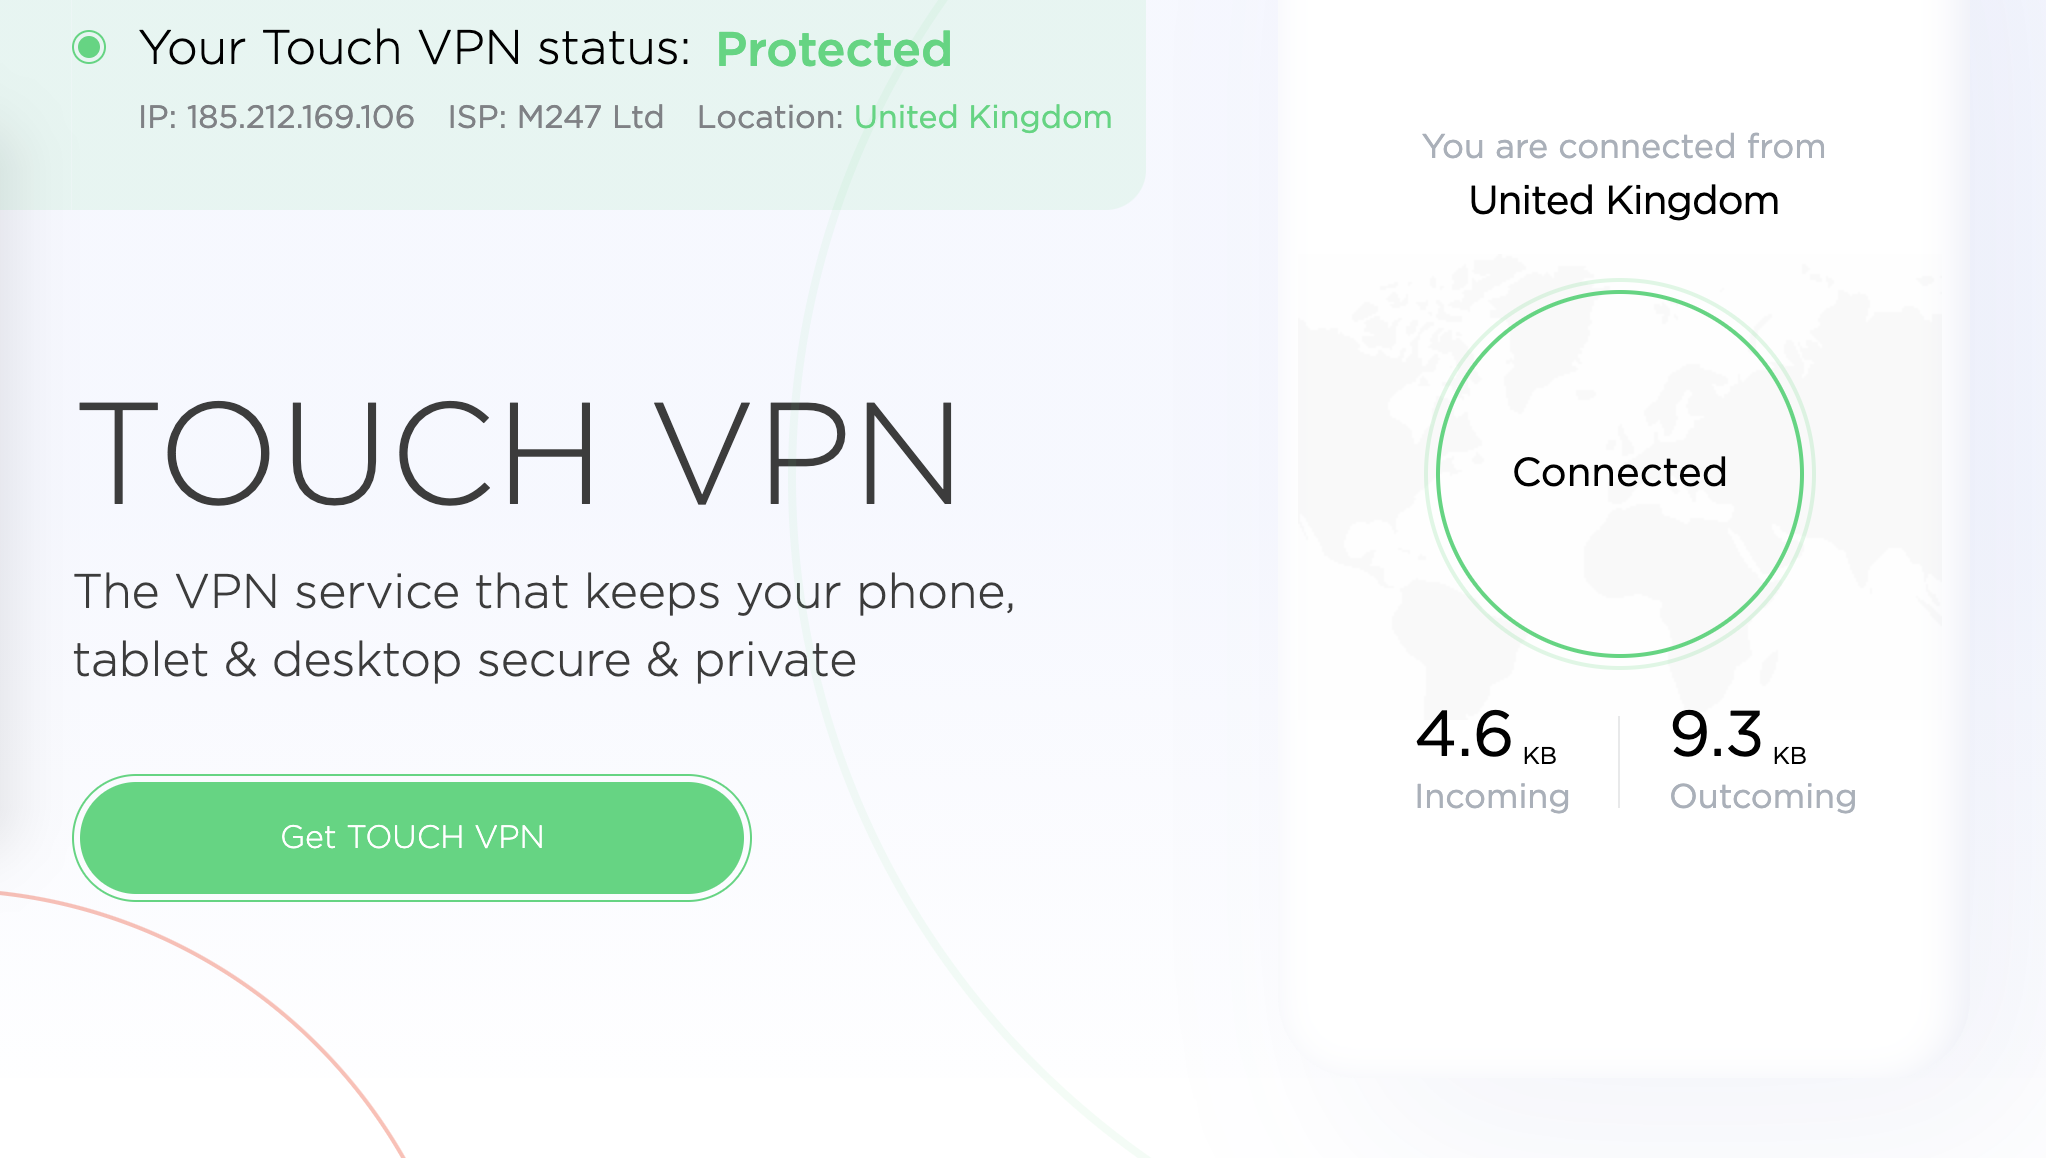2046x1158 pixels.
Task: Click the divider between traffic stats
Action: coord(1619,762)
